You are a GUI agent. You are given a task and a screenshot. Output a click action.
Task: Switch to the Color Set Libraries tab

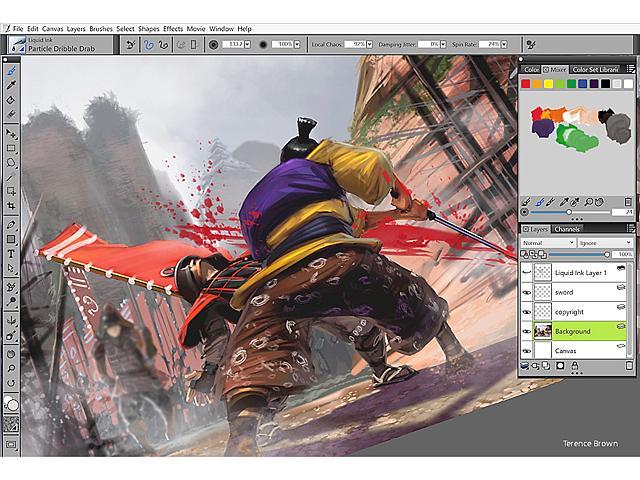[x=595, y=69]
